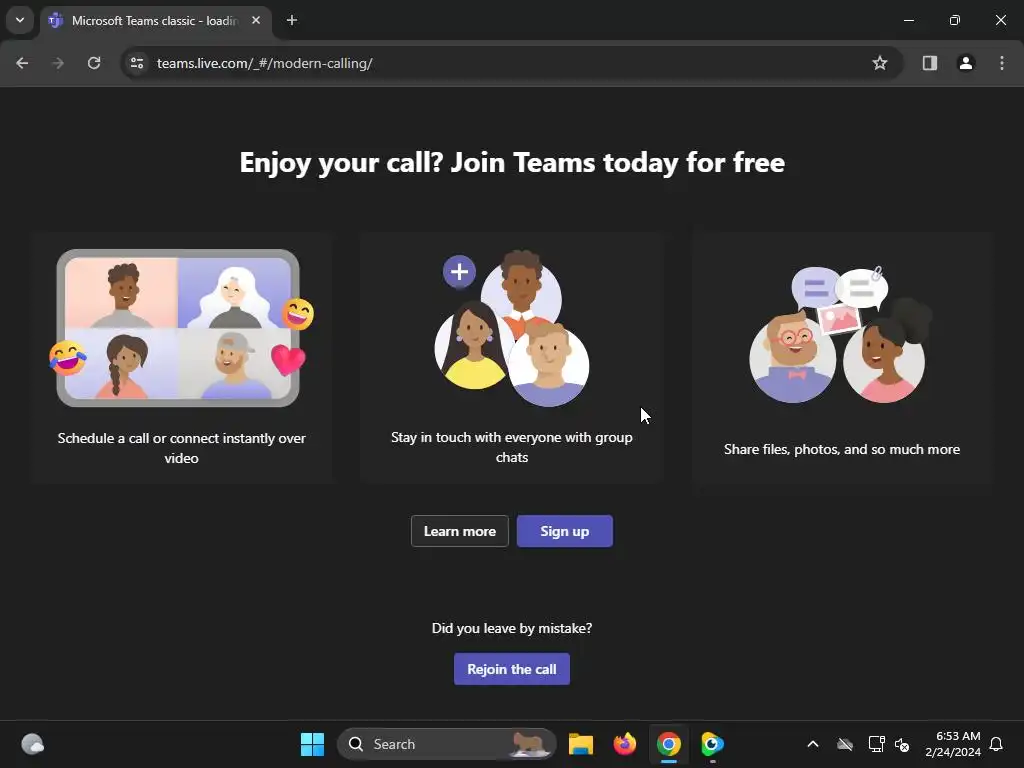Click 'Share files, photos, and so much more'
1024x768 pixels.
(x=842, y=449)
